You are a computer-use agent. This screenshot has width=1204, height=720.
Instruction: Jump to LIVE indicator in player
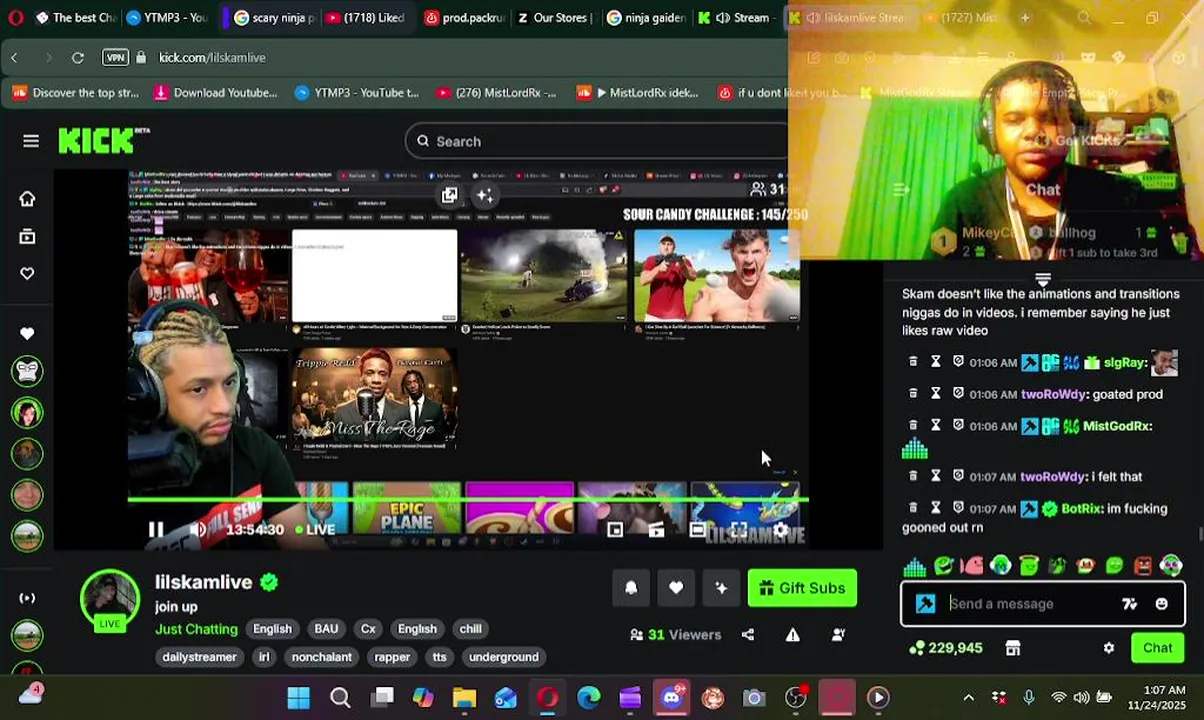315,529
